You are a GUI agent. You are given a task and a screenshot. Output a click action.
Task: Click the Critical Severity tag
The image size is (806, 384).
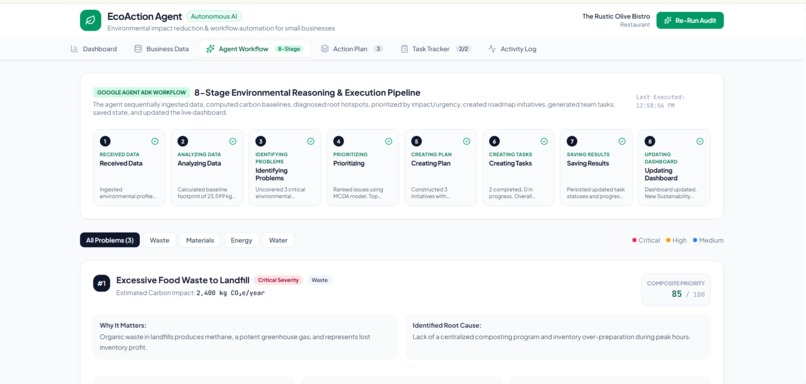click(x=278, y=280)
